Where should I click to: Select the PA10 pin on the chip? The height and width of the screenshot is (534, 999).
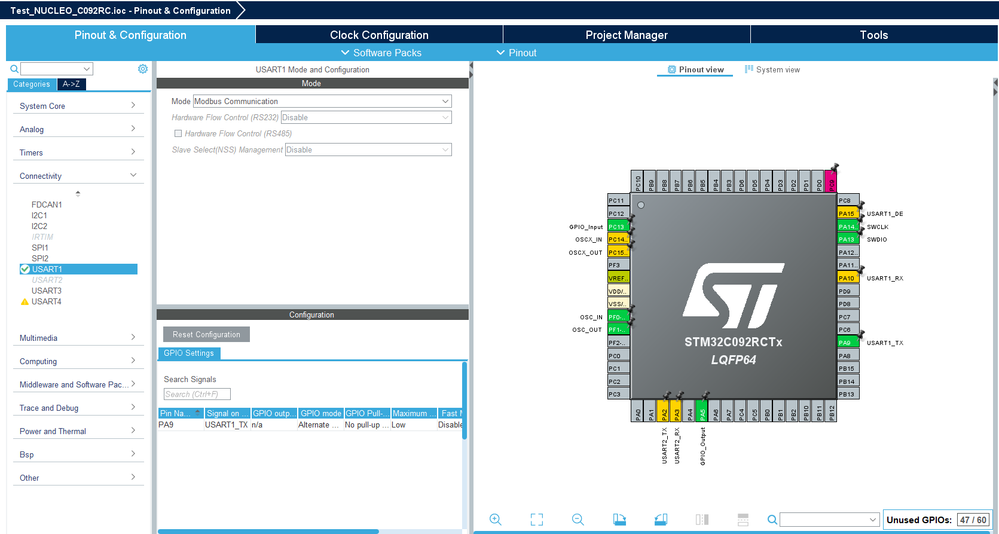point(848,278)
